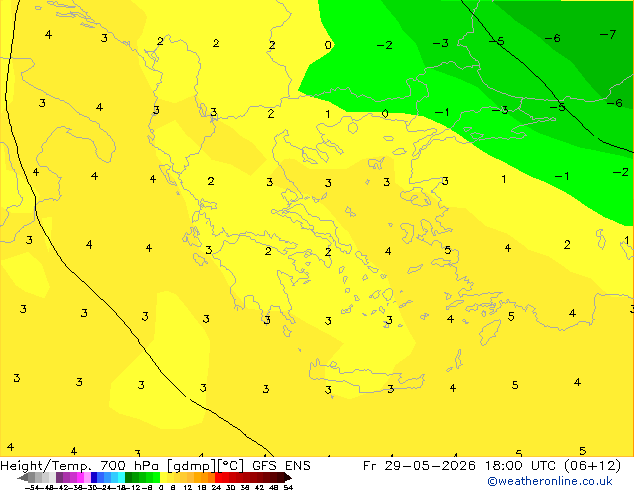Click the gray left arrow of the color legend
This screenshot has width=634, height=490.
pyautogui.click(x=23, y=477)
